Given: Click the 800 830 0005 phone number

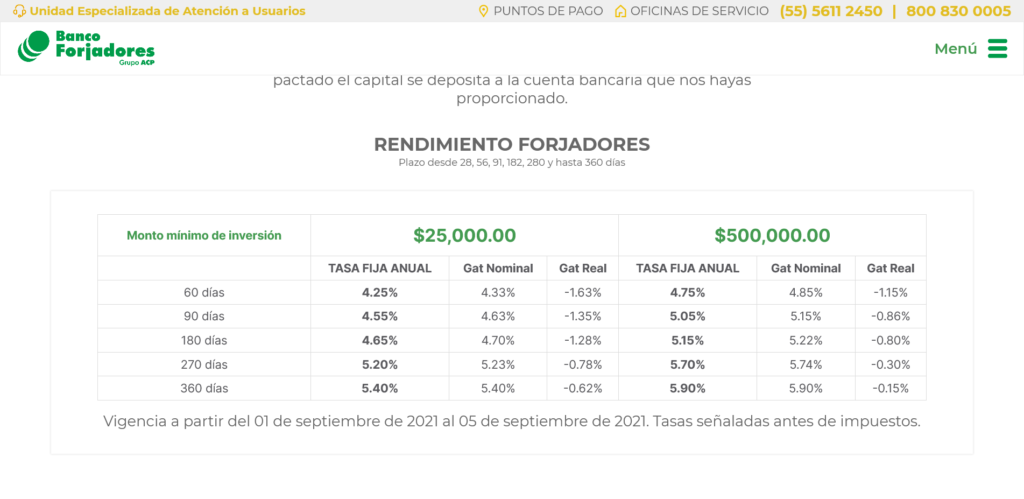Looking at the screenshot, I should click(x=958, y=11).
